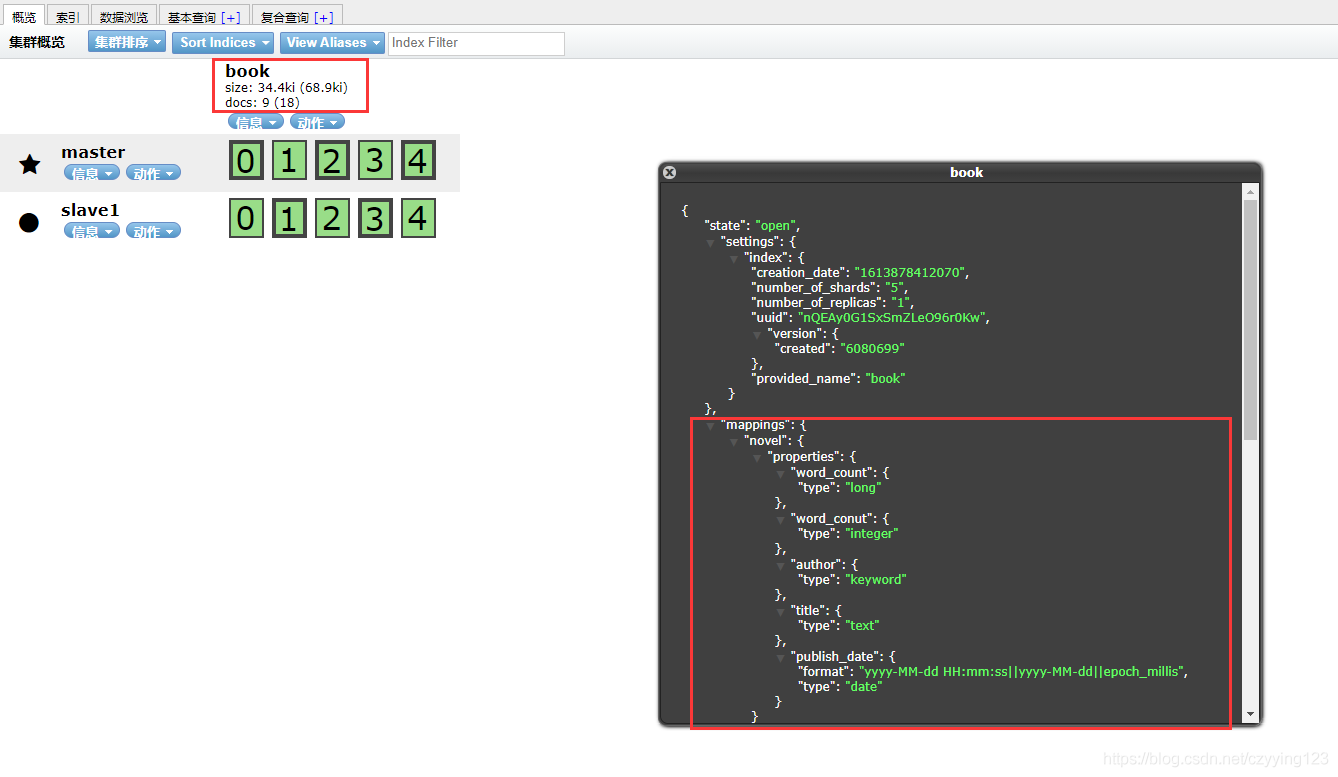Open 信息 dropdown under book index
The width and height of the screenshot is (1338, 777).
coord(256,122)
